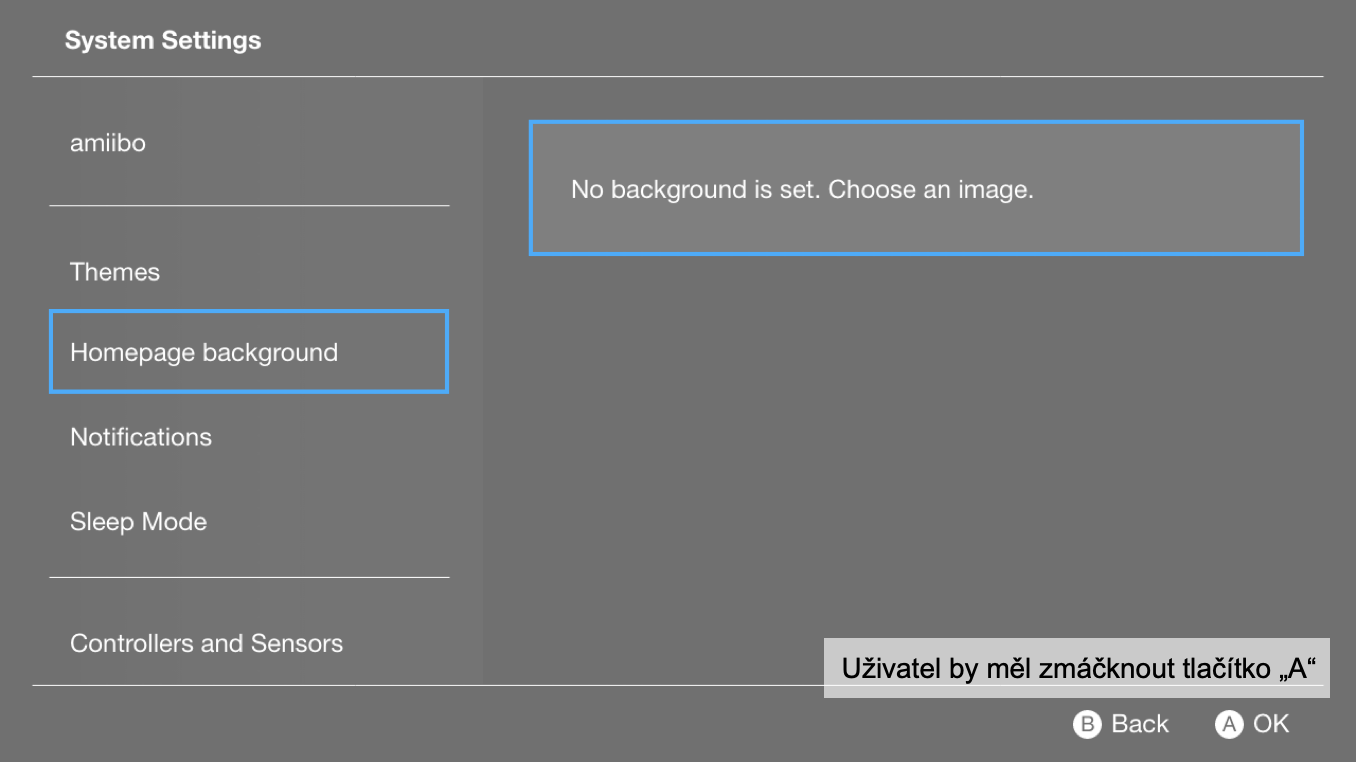Click the circled A button icon

click(x=1229, y=724)
